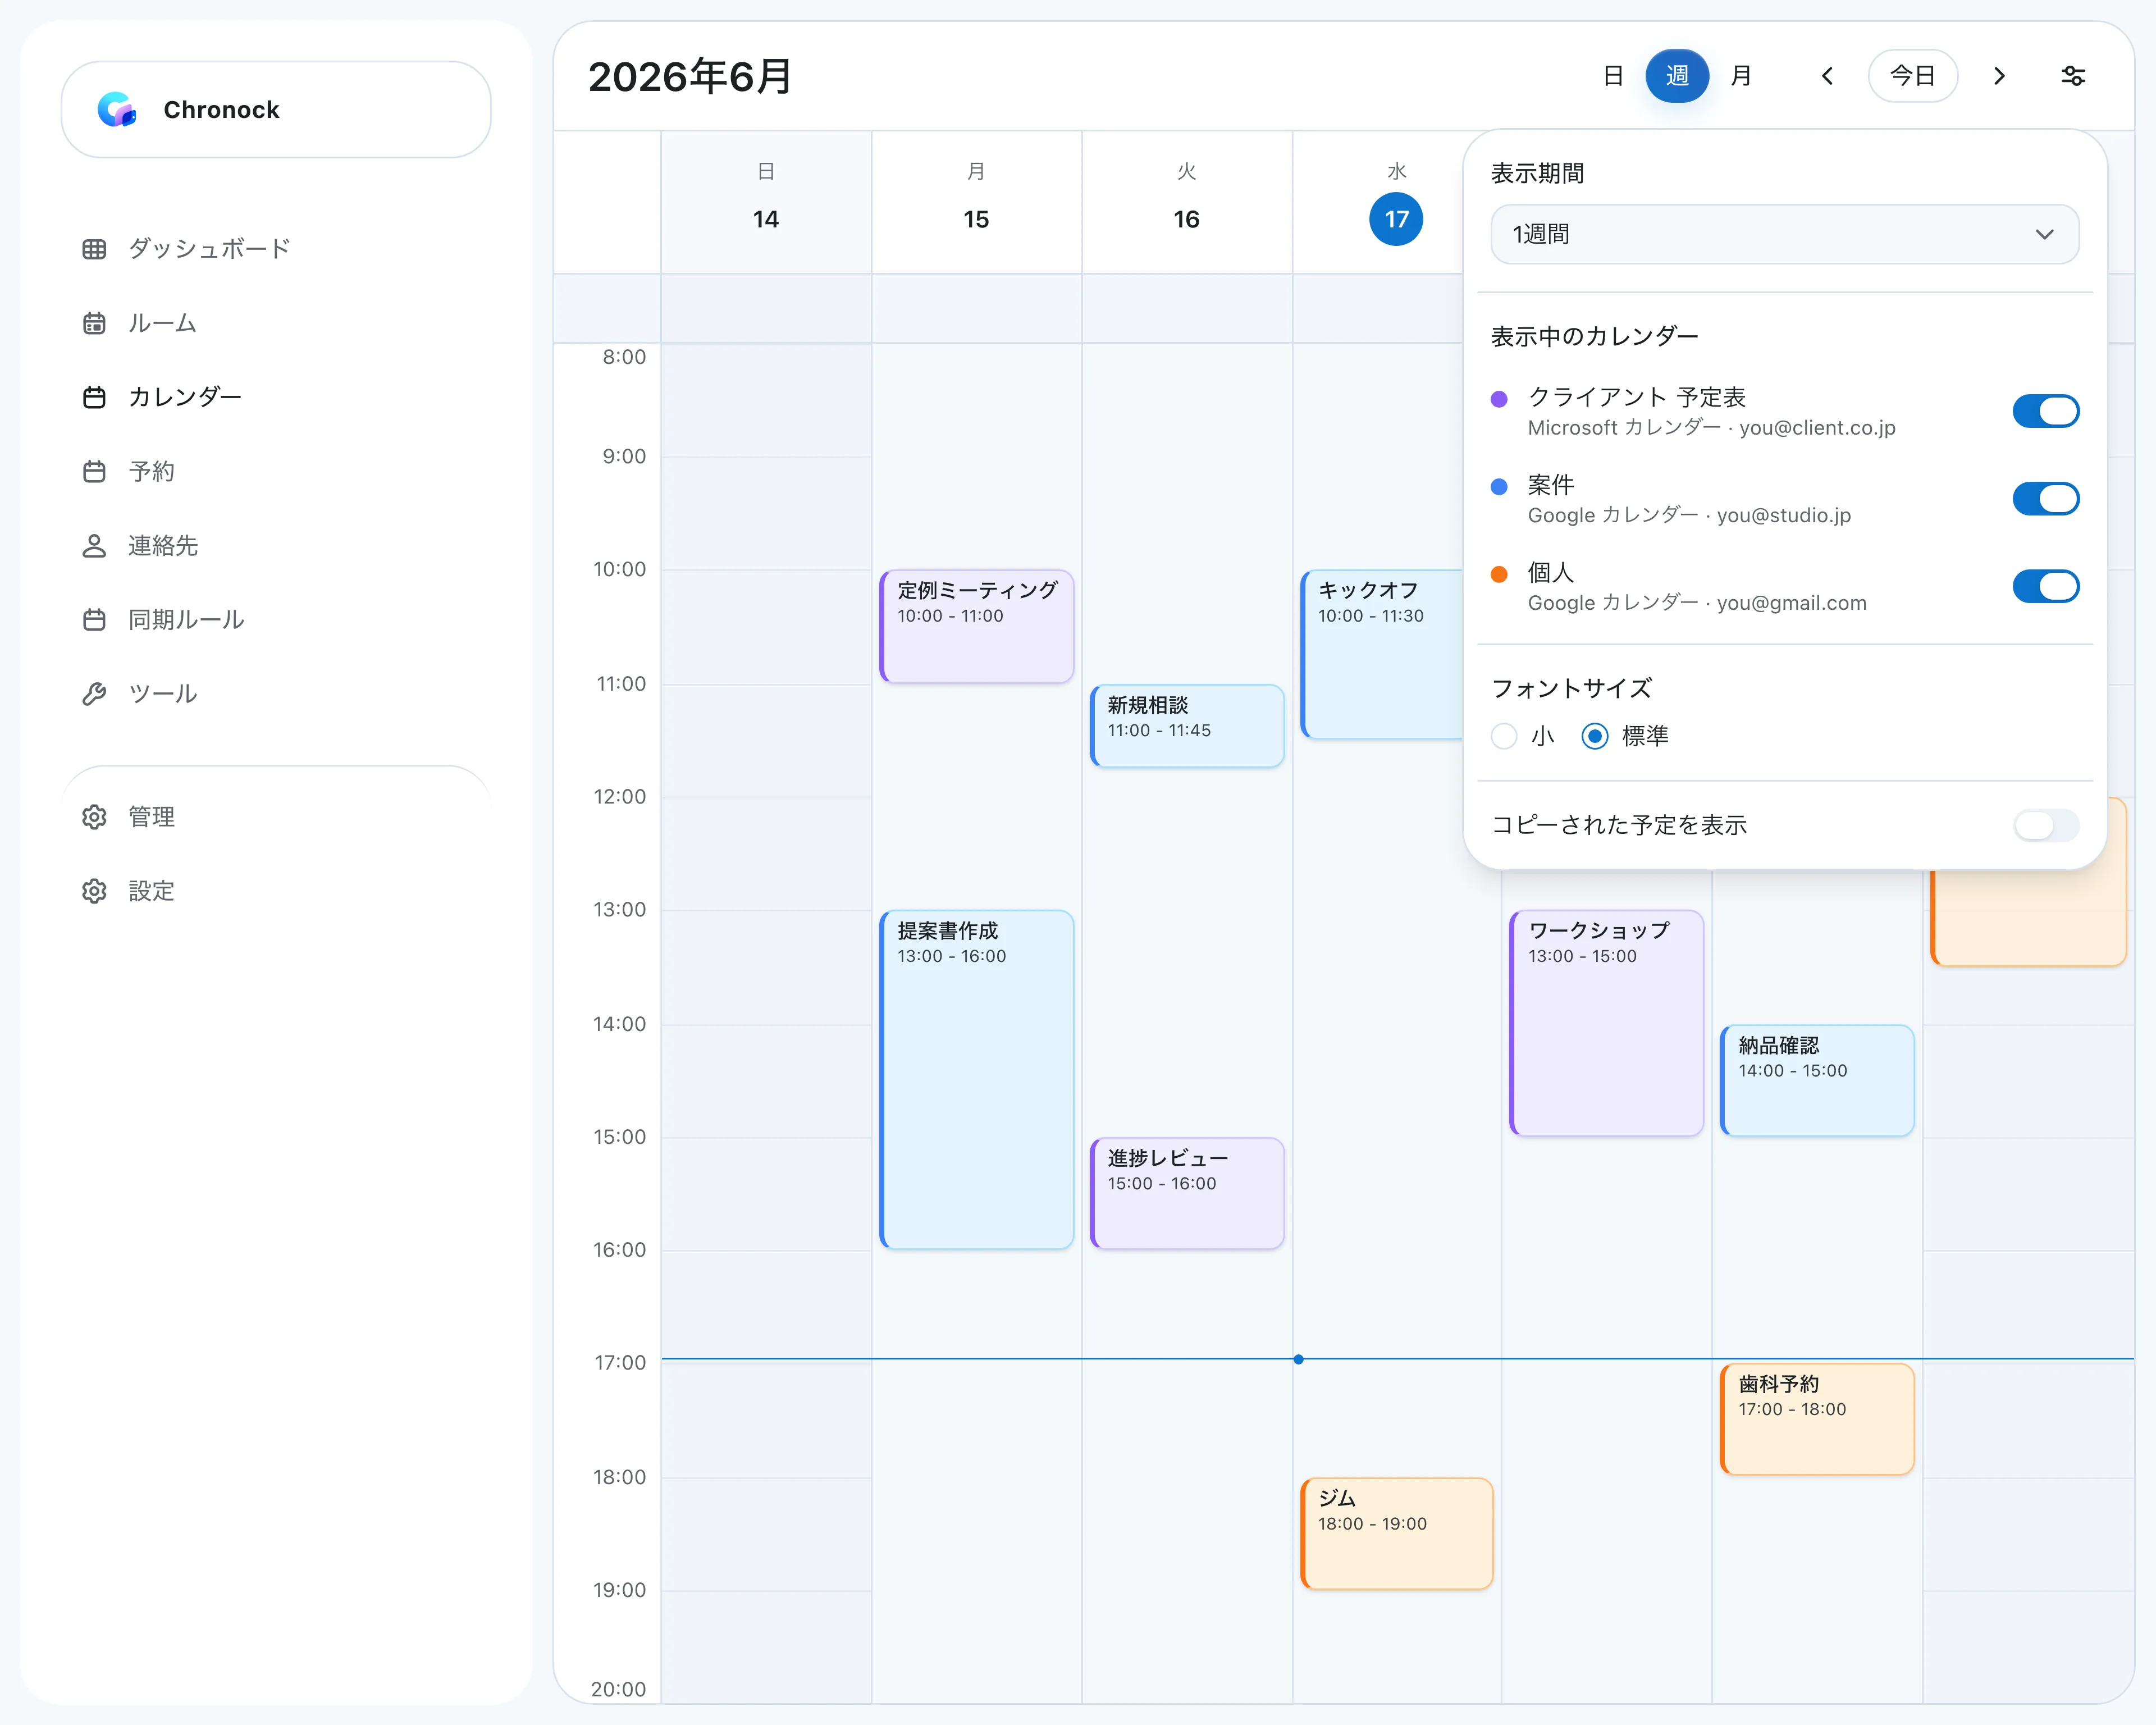Viewport: 2156px width, 1725px height.
Task: Toggle off 個人 calendar visibility
Action: [2046, 586]
